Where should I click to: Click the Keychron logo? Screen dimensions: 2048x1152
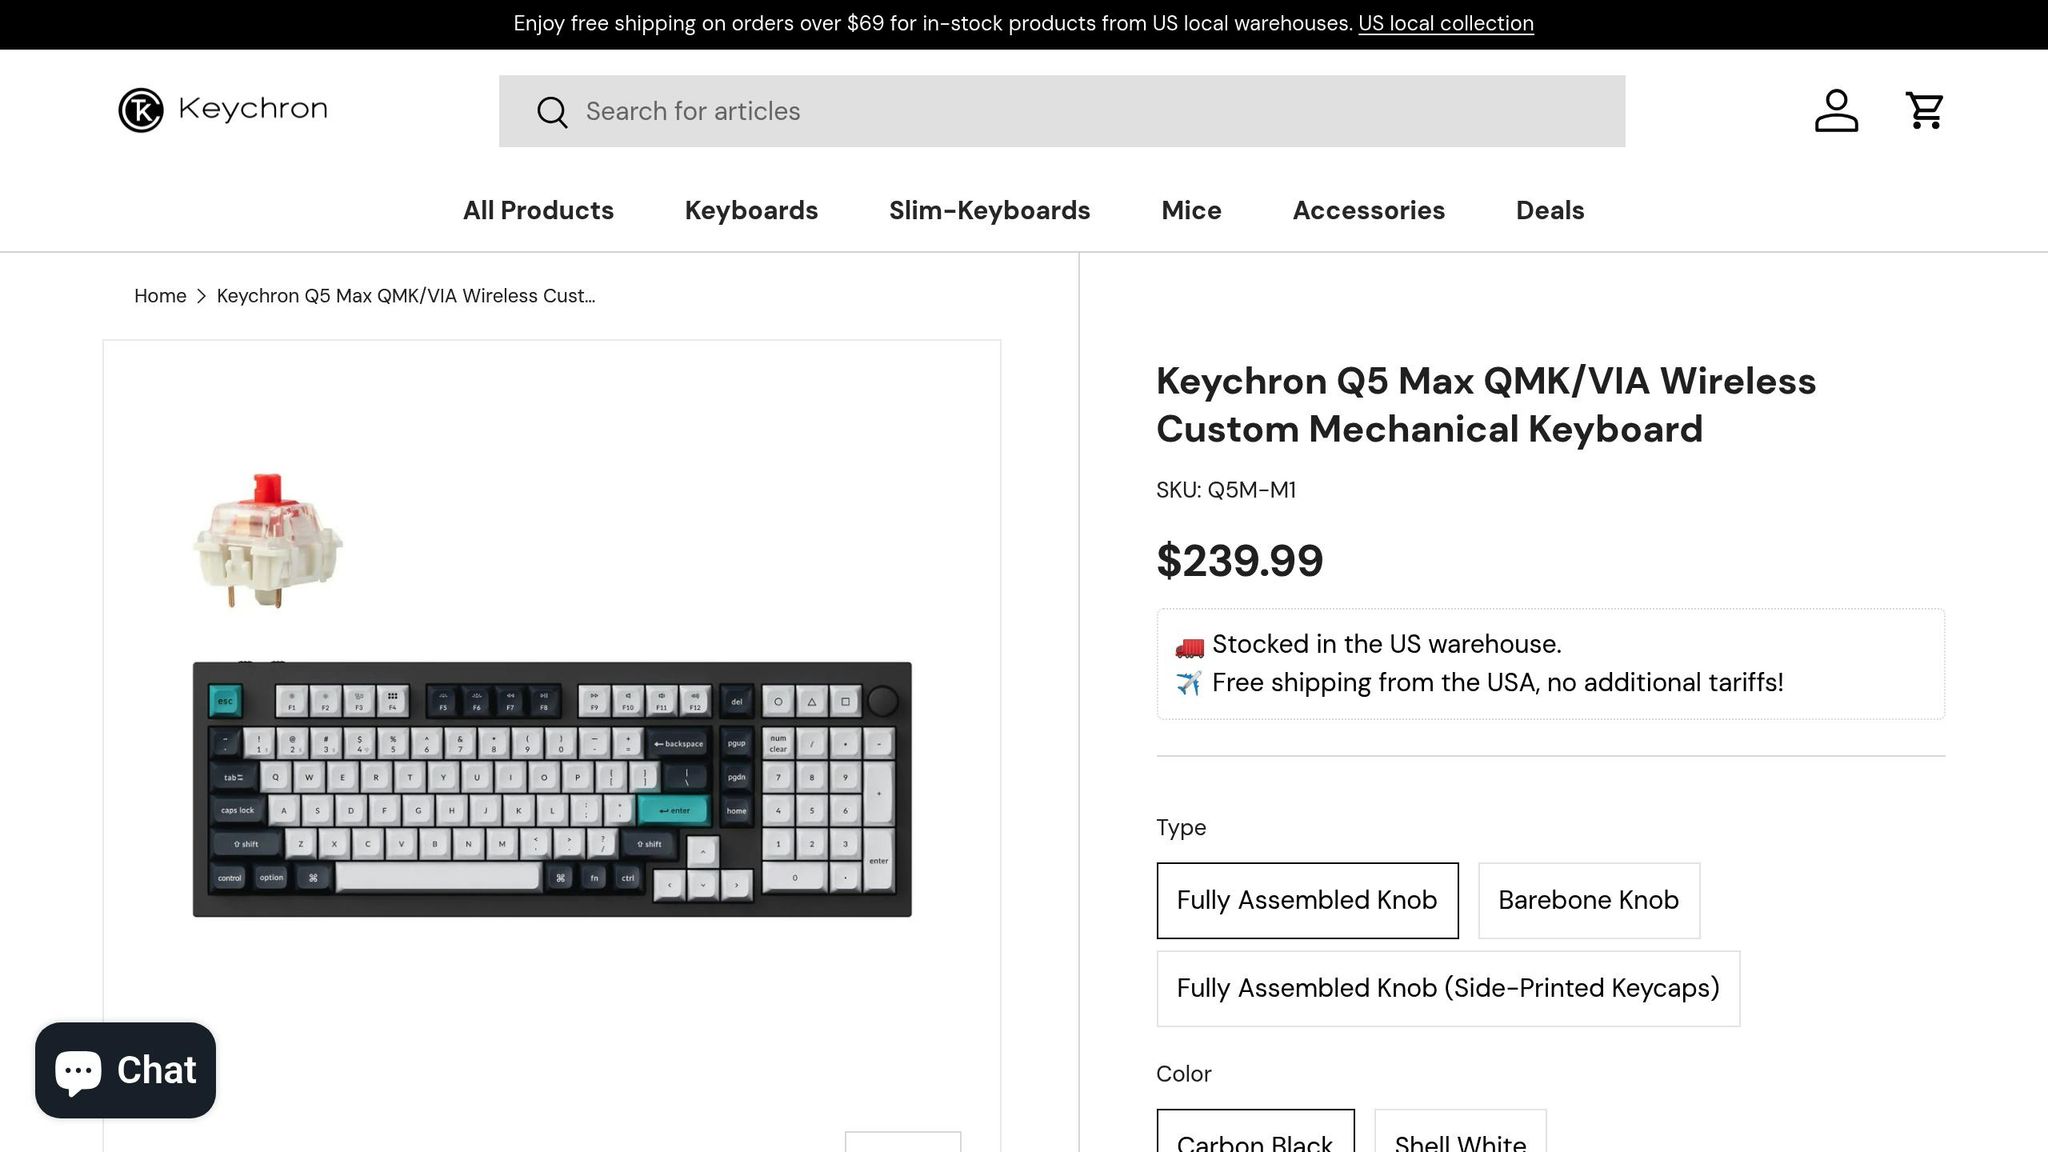pyautogui.click(x=222, y=110)
